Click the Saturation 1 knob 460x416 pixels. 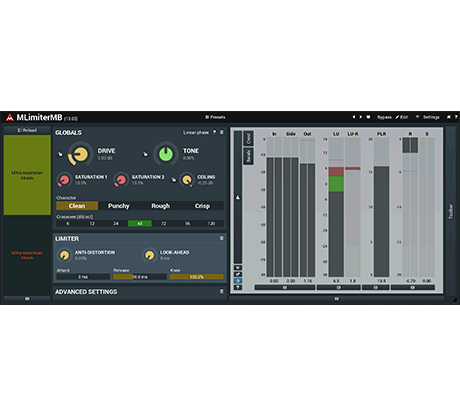(x=64, y=180)
